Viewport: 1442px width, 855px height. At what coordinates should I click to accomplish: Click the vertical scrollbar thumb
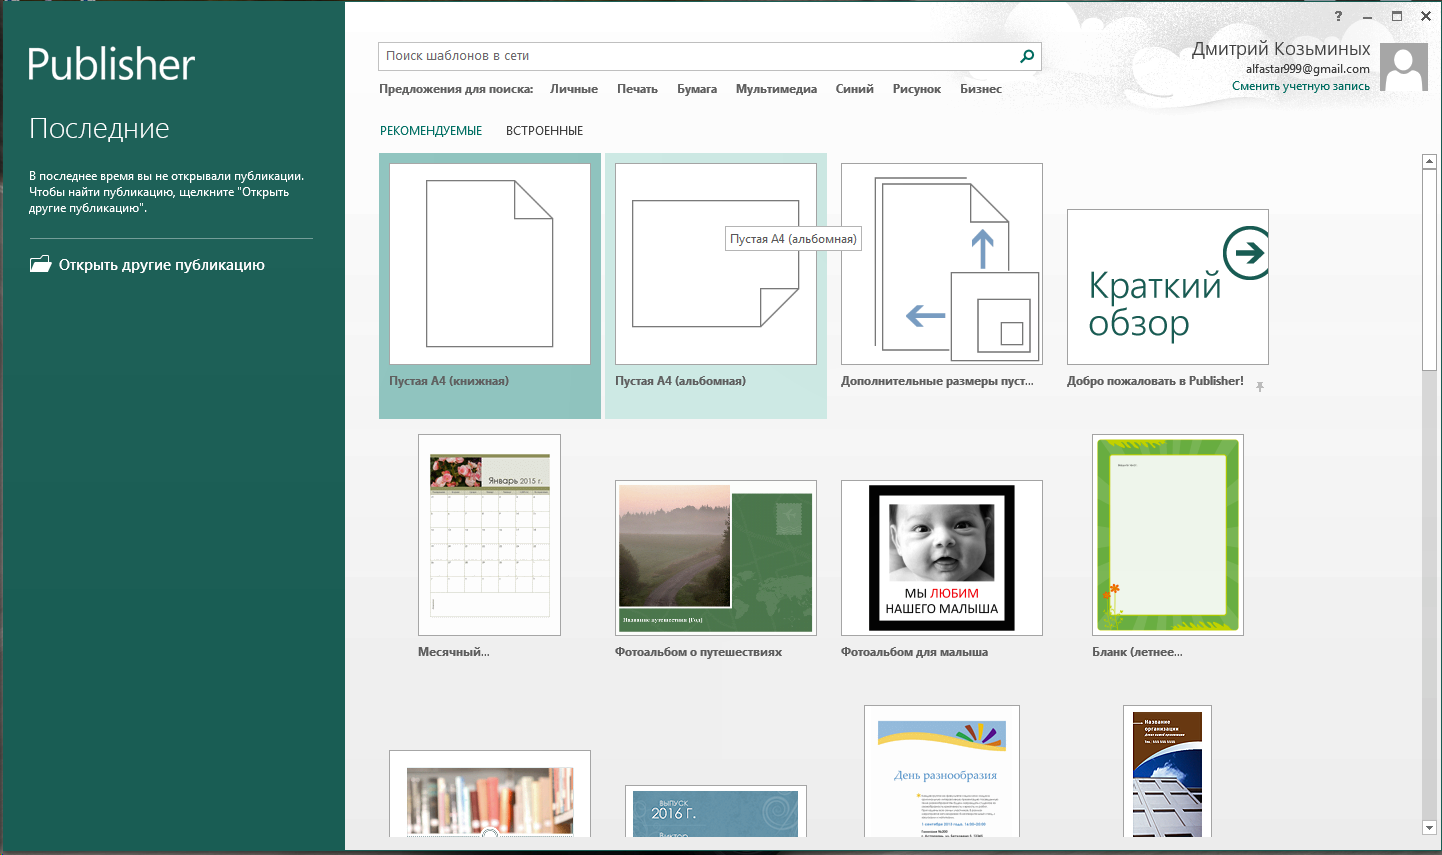(x=1429, y=270)
